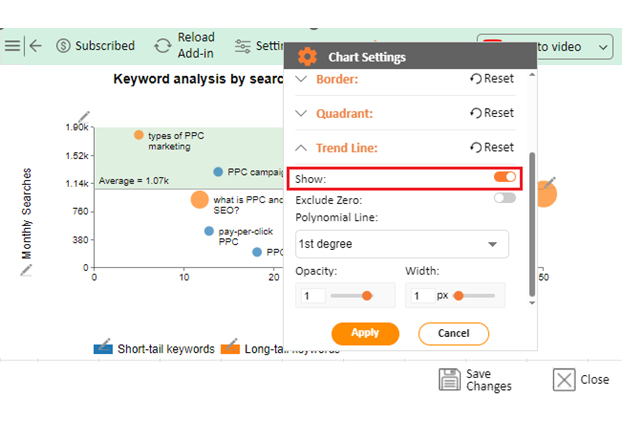Enable the Exclude Zero toggle
This screenshot has height=427, width=623.
tap(505, 198)
